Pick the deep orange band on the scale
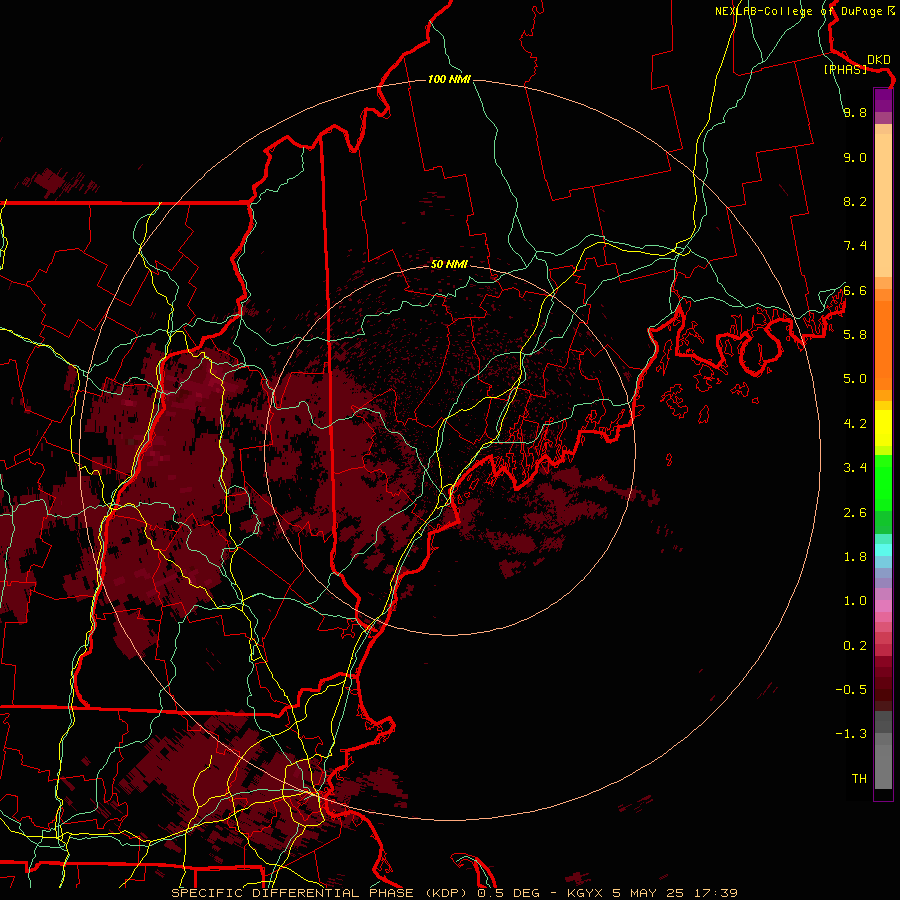Viewport: 900px width, 900px height. (x=883, y=344)
